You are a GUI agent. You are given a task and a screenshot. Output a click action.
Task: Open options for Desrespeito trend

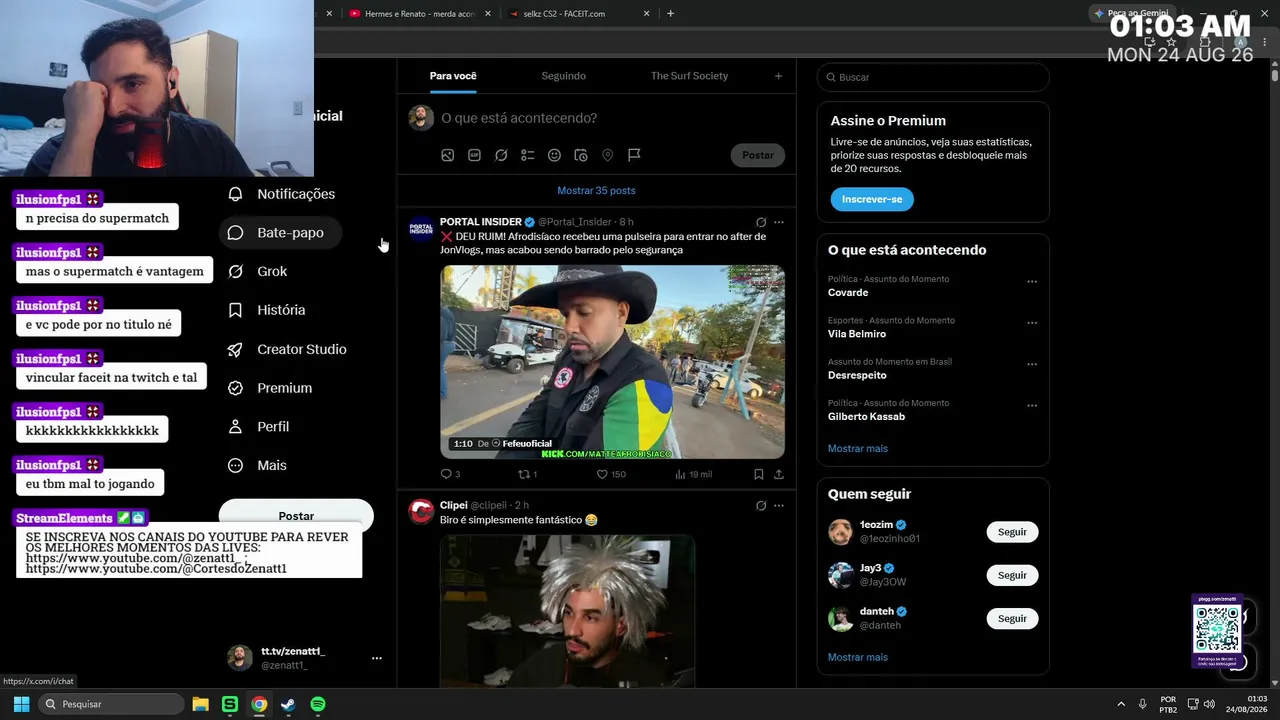(1032, 365)
